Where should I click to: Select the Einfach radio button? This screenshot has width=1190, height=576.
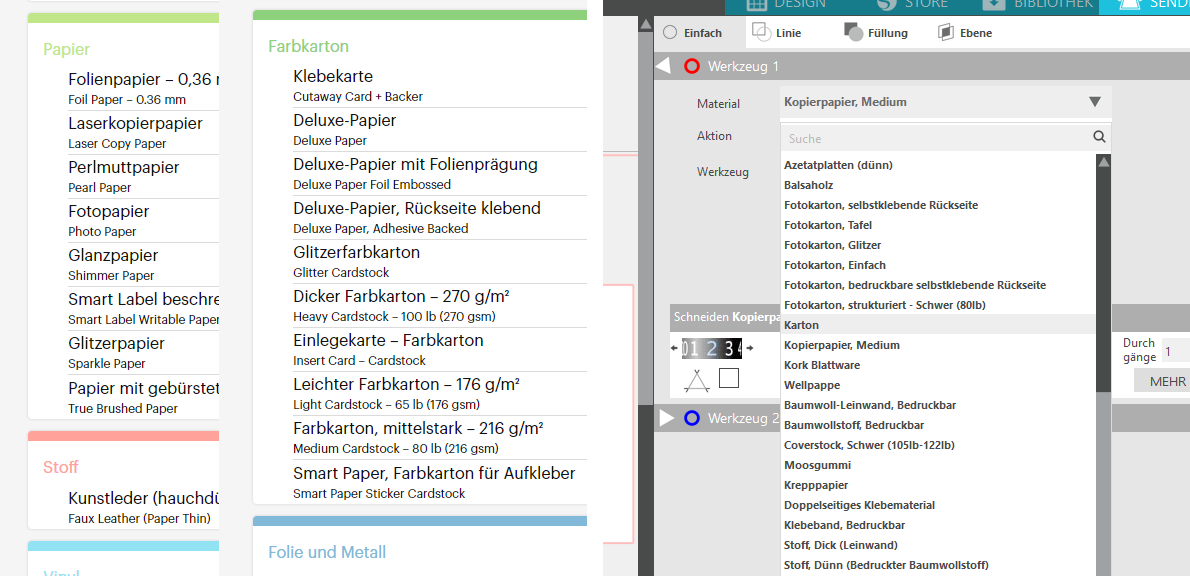click(x=670, y=33)
